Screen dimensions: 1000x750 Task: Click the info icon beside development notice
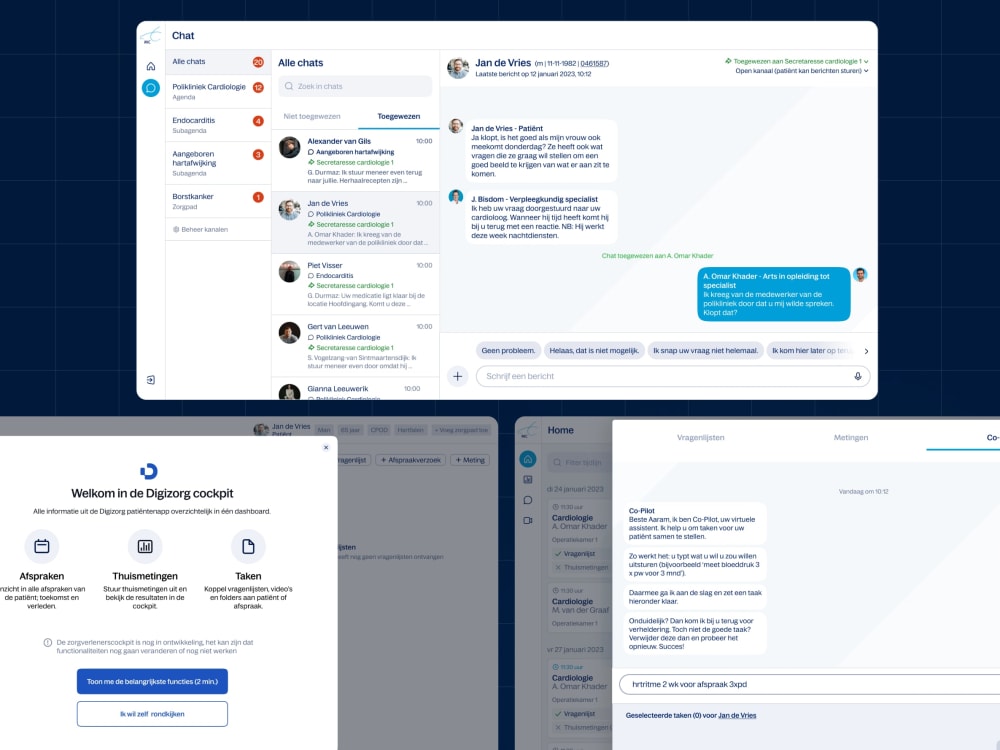point(48,642)
